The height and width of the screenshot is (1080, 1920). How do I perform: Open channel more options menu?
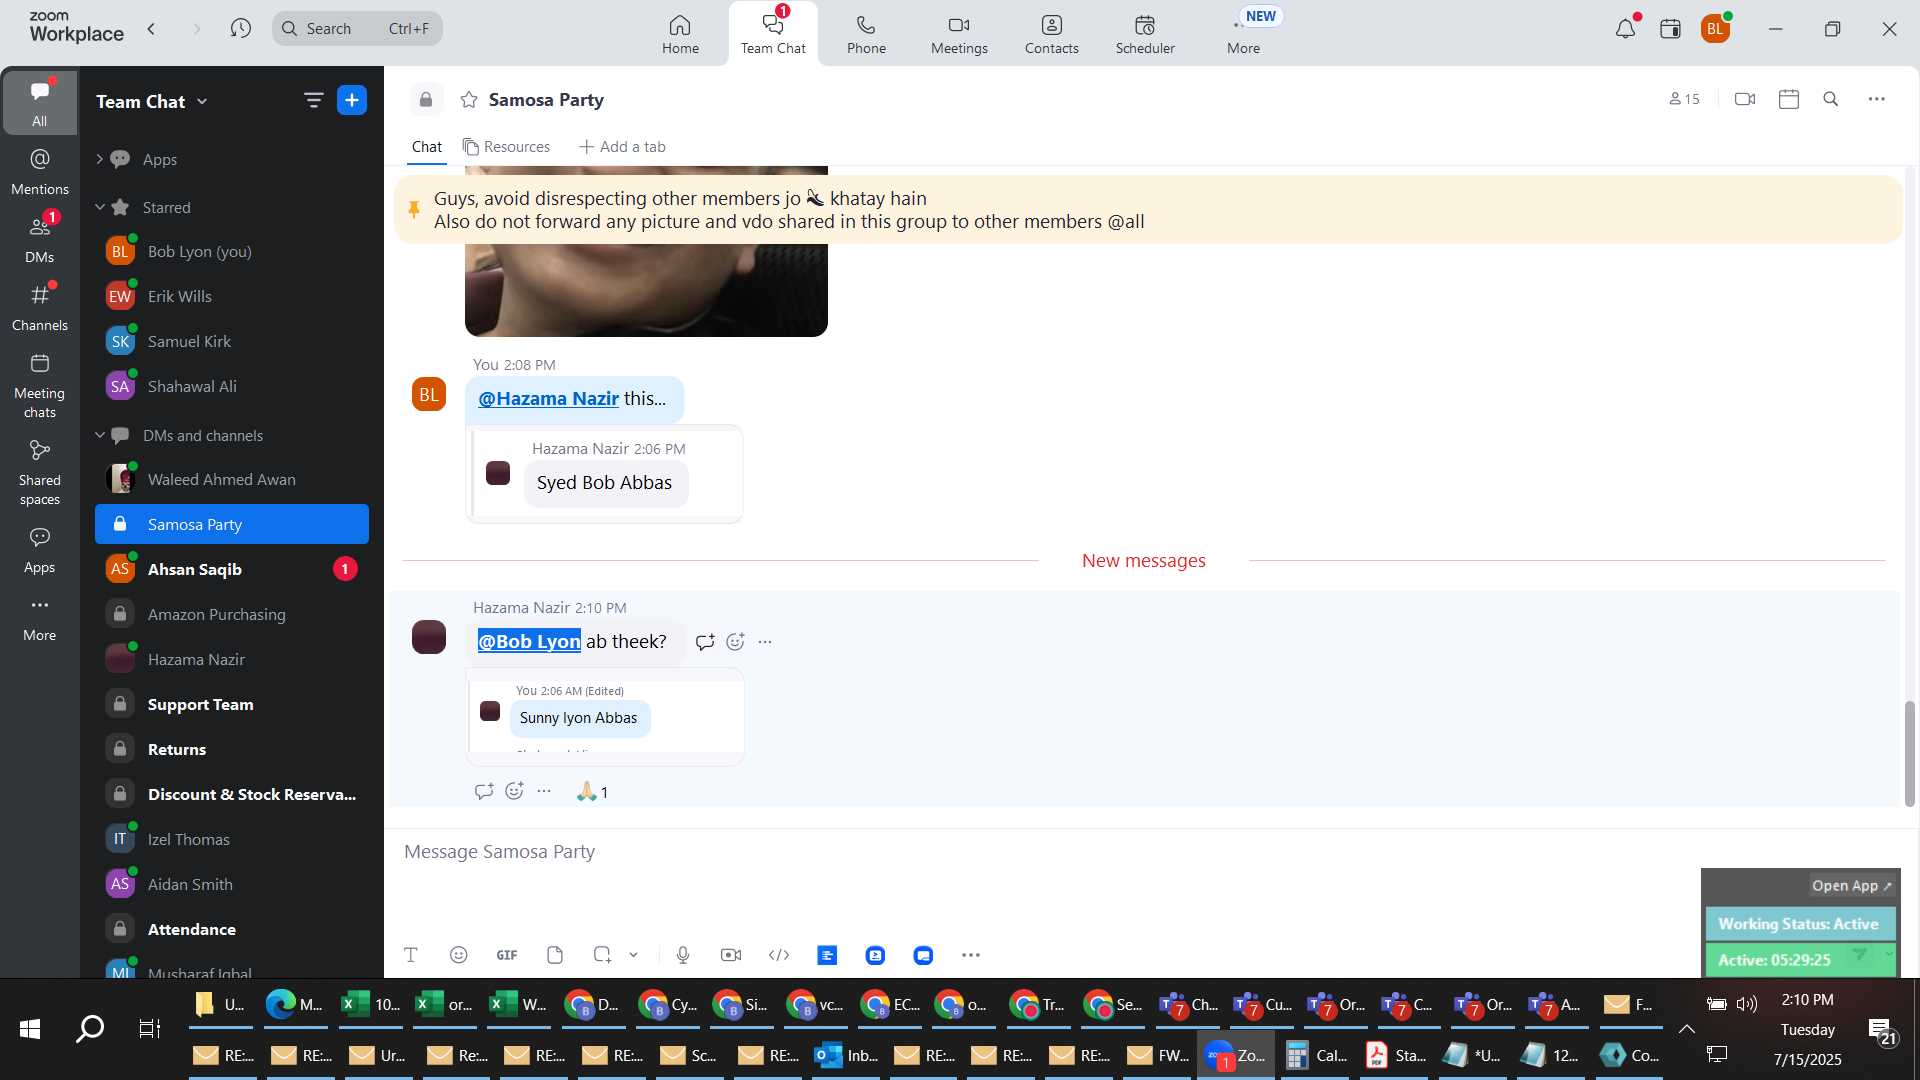1877,99
